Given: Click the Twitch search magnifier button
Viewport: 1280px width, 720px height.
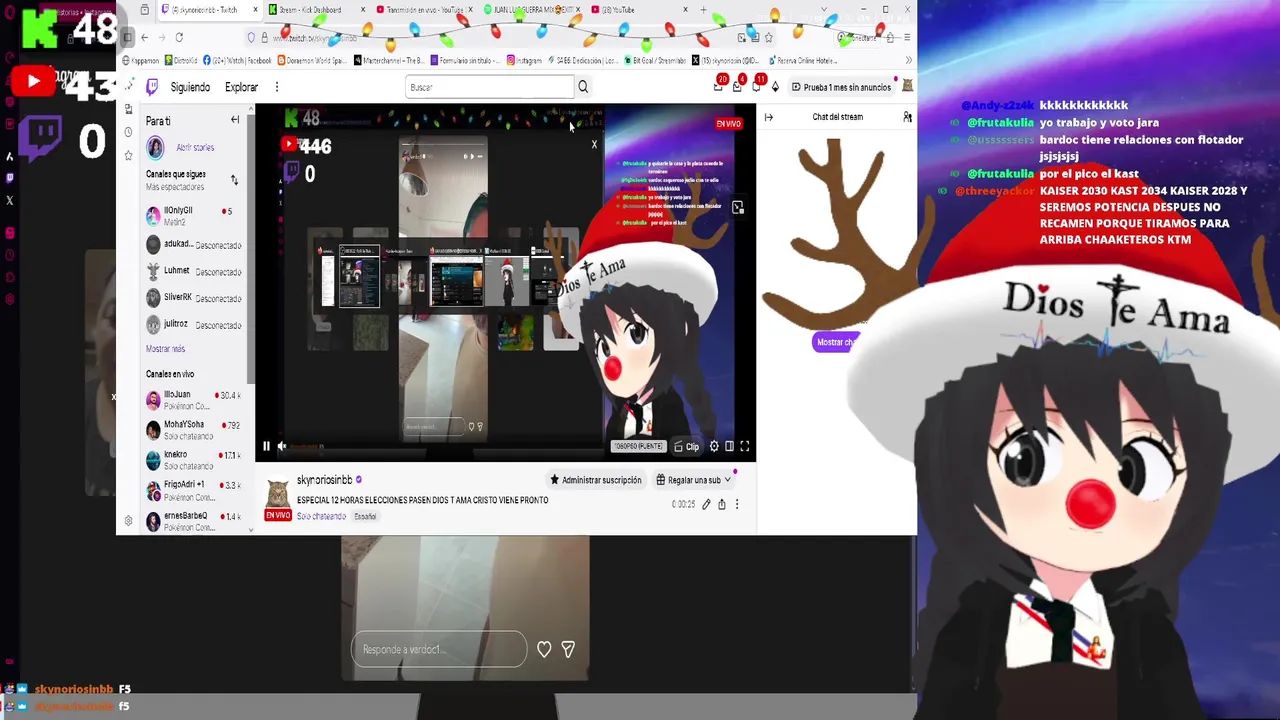Looking at the screenshot, I should point(583,87).
